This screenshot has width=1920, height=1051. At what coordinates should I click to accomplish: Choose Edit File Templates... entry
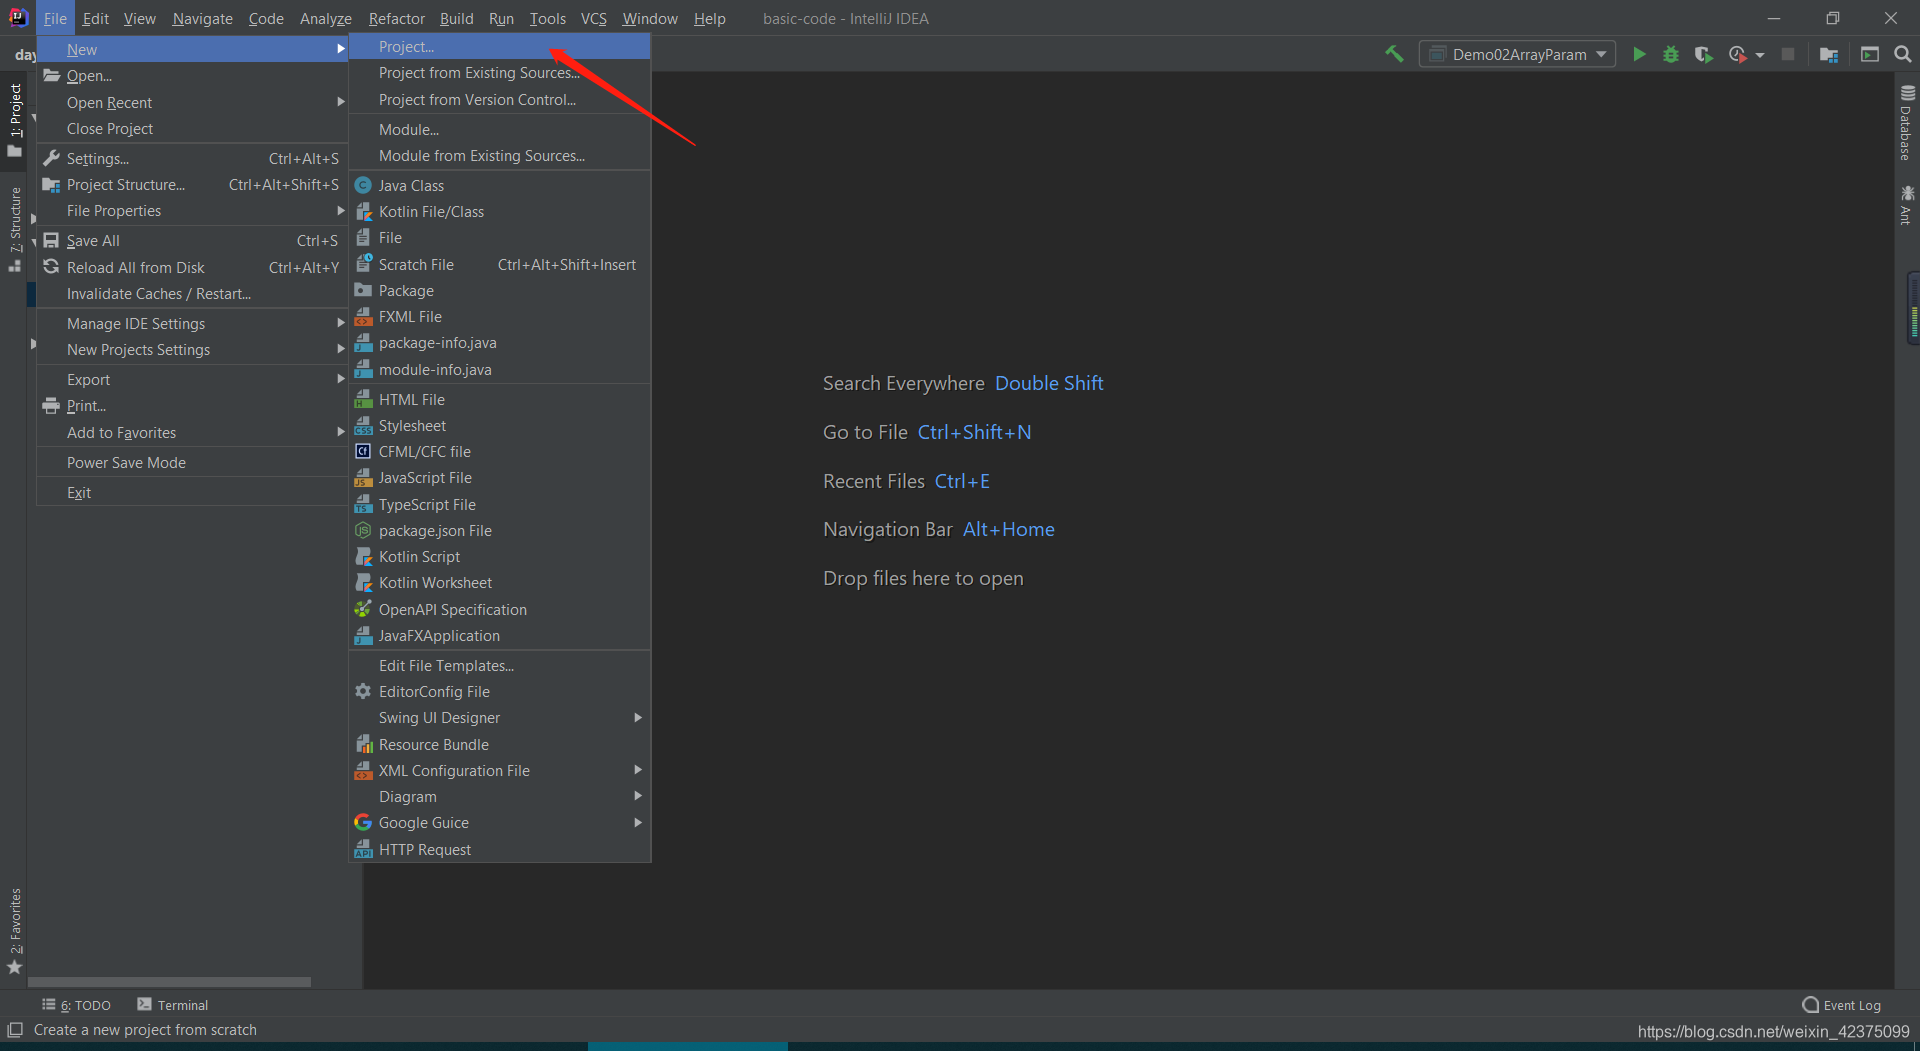click(499, 666)
